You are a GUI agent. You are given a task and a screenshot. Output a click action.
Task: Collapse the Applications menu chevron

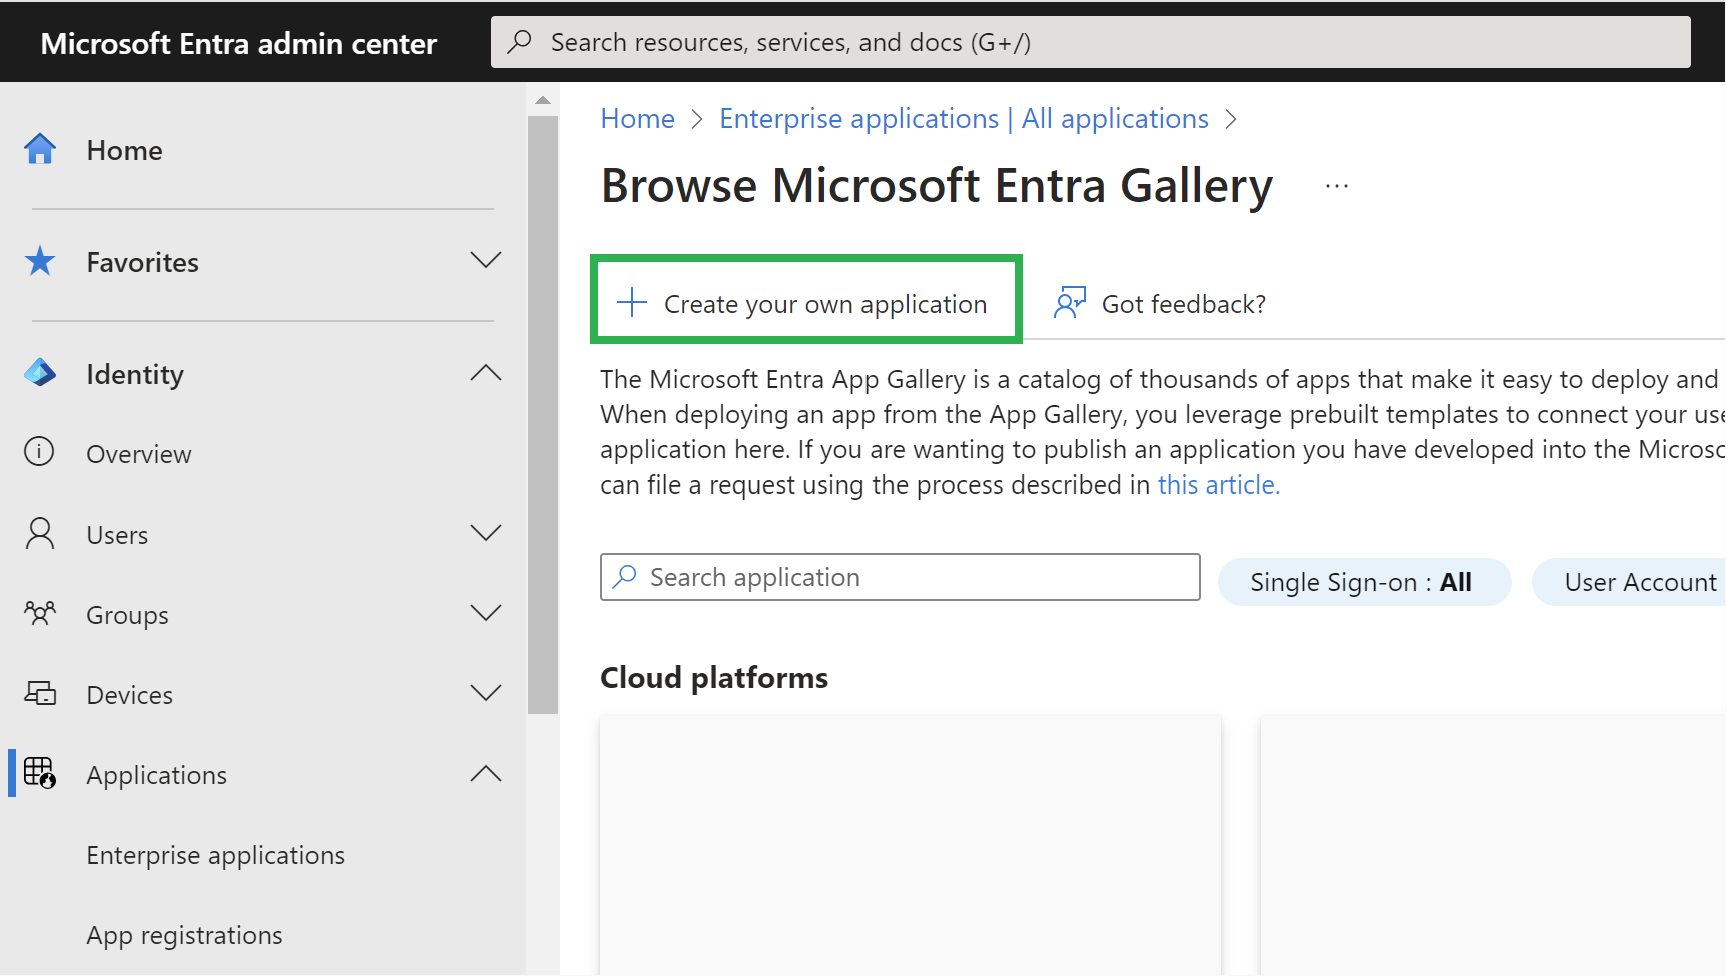[x=486, y=773]
